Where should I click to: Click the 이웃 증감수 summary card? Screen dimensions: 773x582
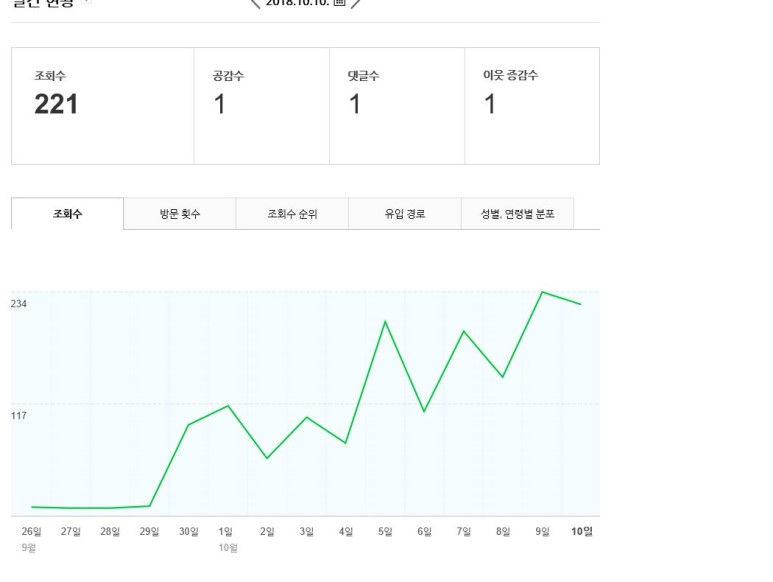tap(532, 105)
